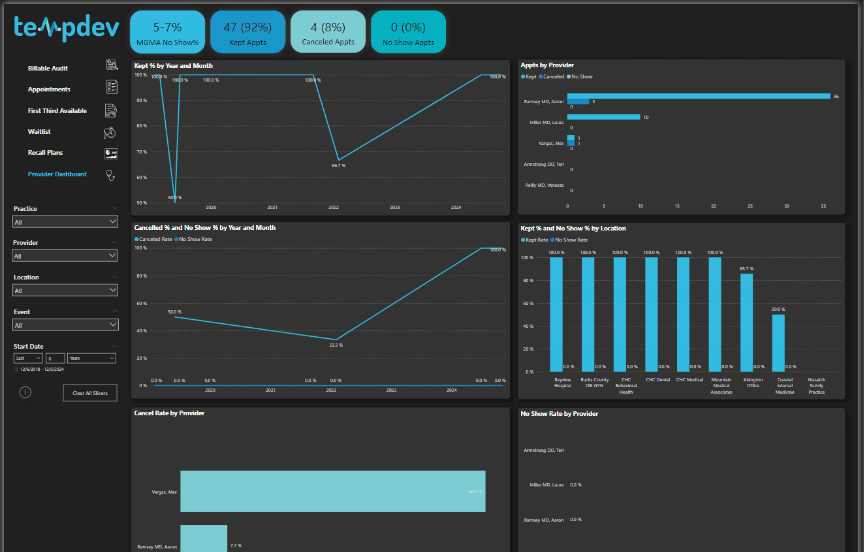The height and width of the screenshot is (552, 864).
Task: Navigate to the Waitlist page
Action: pos(40,132)
